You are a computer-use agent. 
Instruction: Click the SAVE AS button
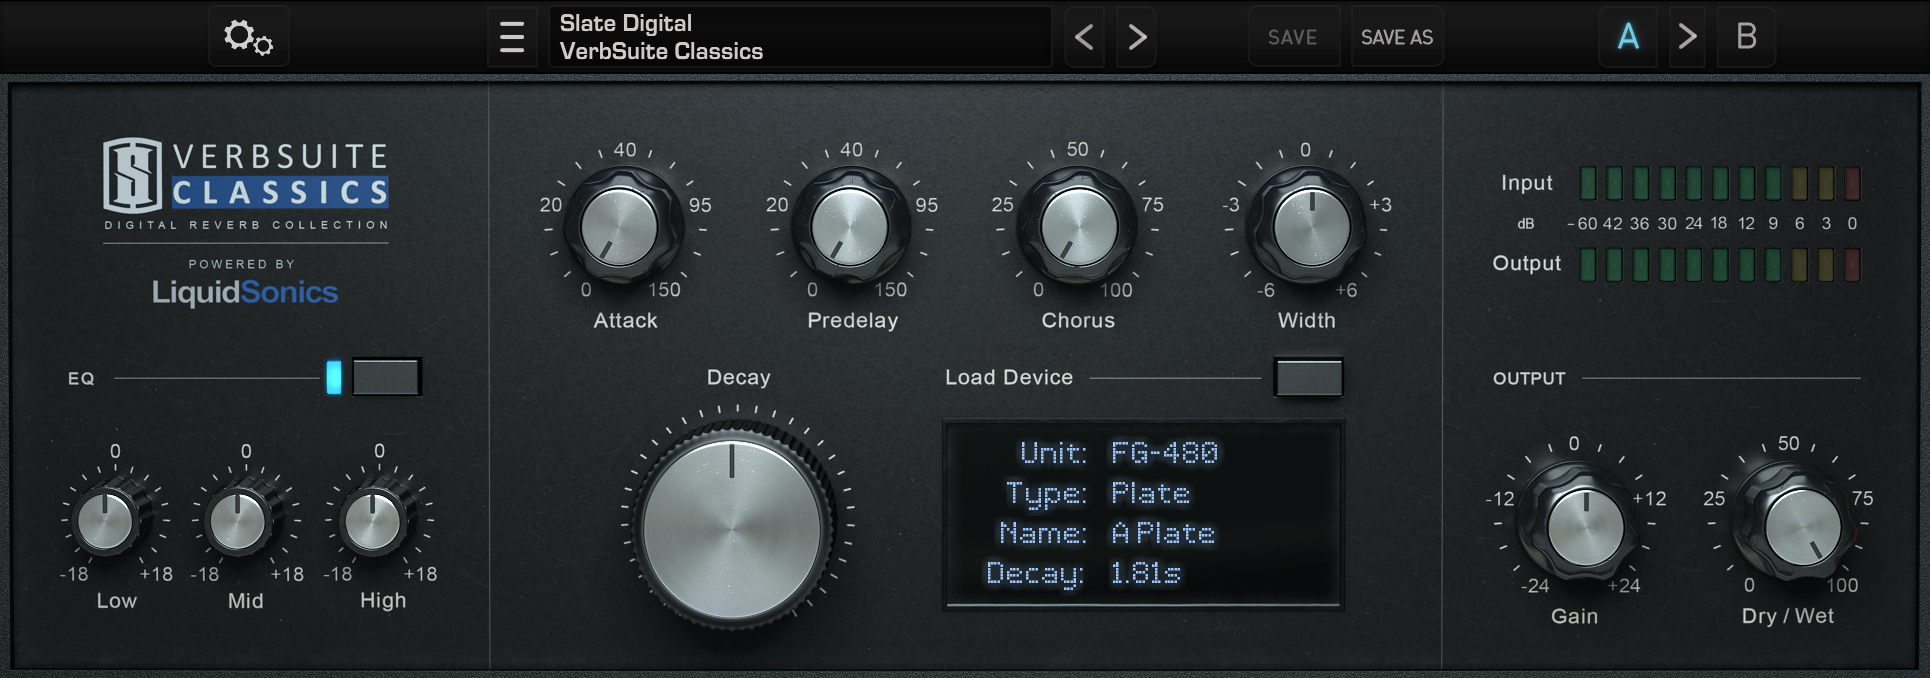point(1397,37)
